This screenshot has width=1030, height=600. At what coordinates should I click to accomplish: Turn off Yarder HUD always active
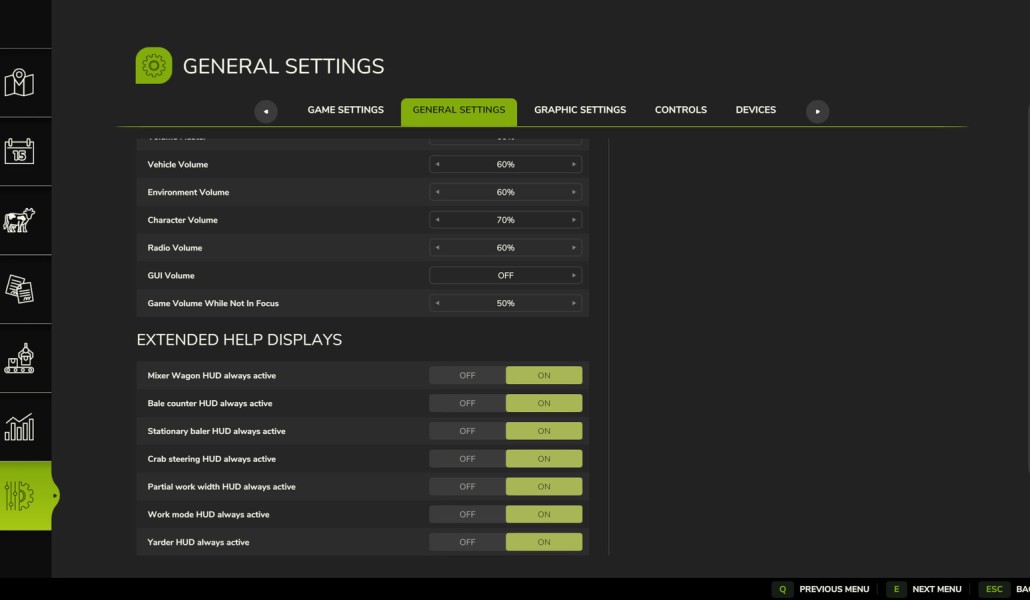pyautogui.click(x=467, y=542)
